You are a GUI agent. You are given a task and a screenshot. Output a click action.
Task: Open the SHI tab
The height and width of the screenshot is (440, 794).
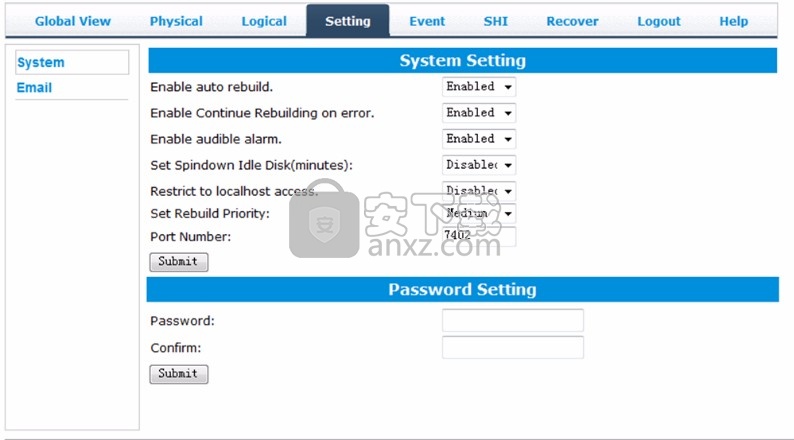pyautogui.click(x=495, y=21)
